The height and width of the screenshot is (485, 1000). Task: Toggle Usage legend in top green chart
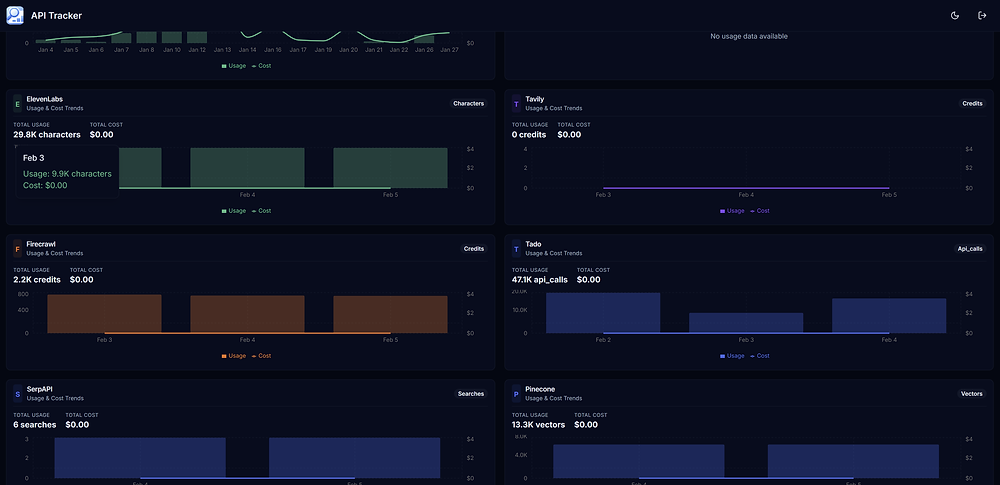[233, 66]
